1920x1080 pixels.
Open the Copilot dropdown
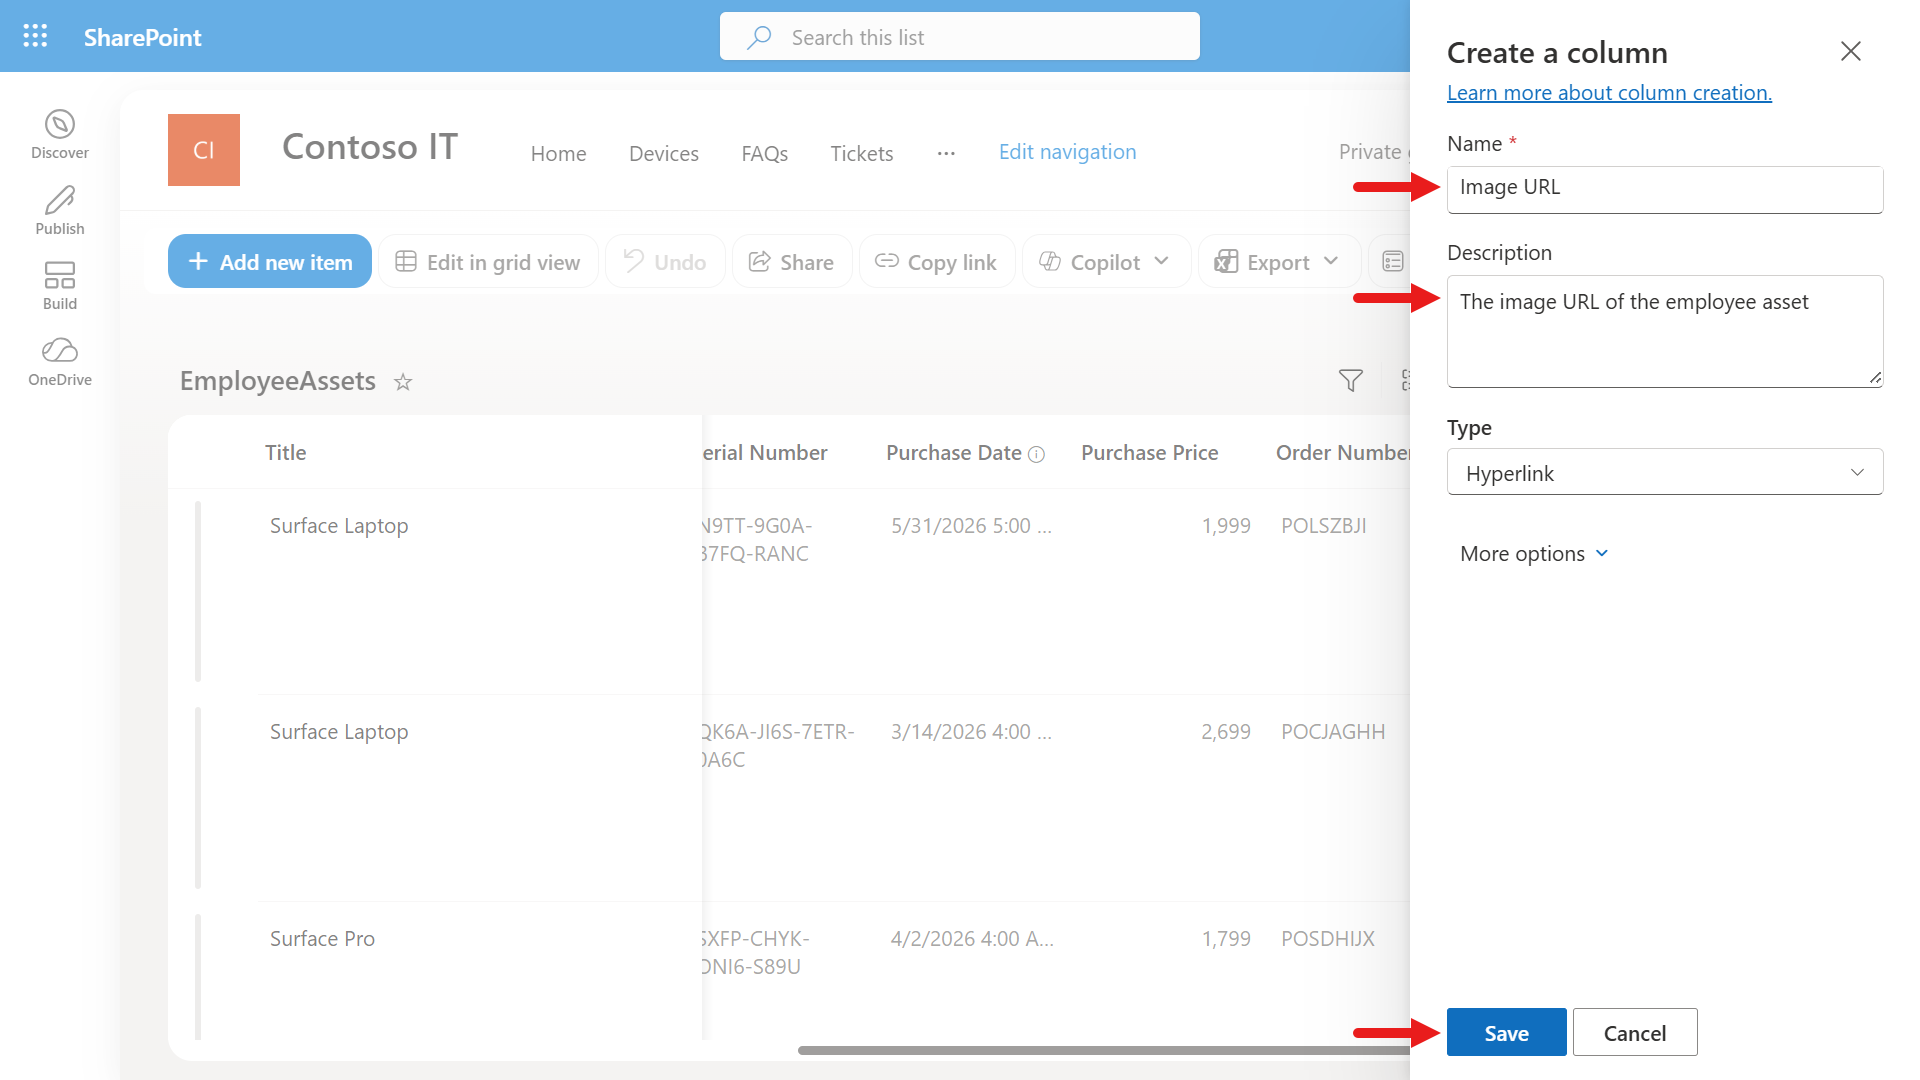[x=1106, y=262]
